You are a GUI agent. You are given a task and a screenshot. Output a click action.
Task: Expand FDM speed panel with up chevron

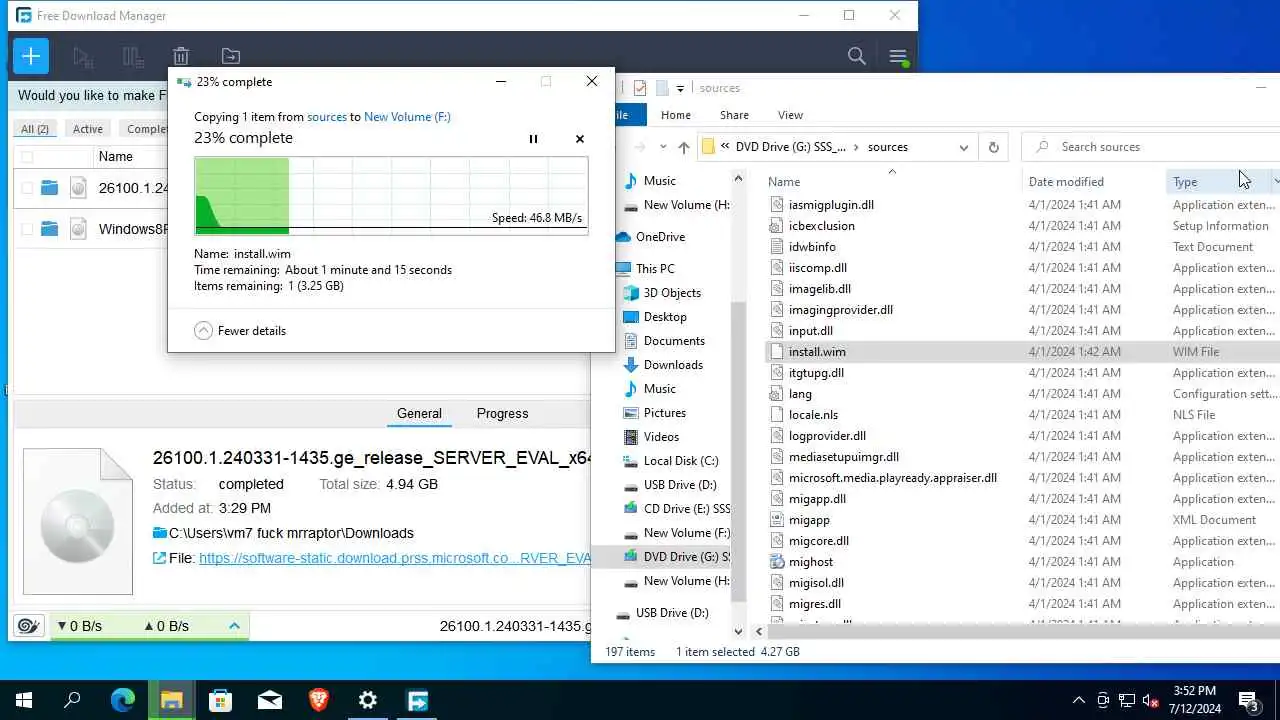(x=234, y=626)
